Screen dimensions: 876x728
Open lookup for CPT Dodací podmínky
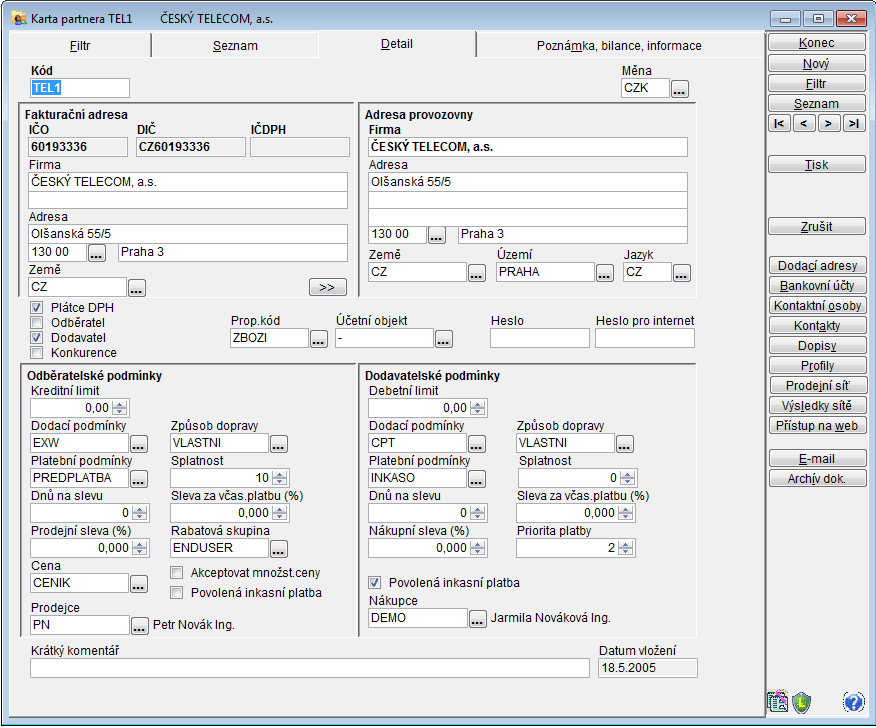coord(477,444)
